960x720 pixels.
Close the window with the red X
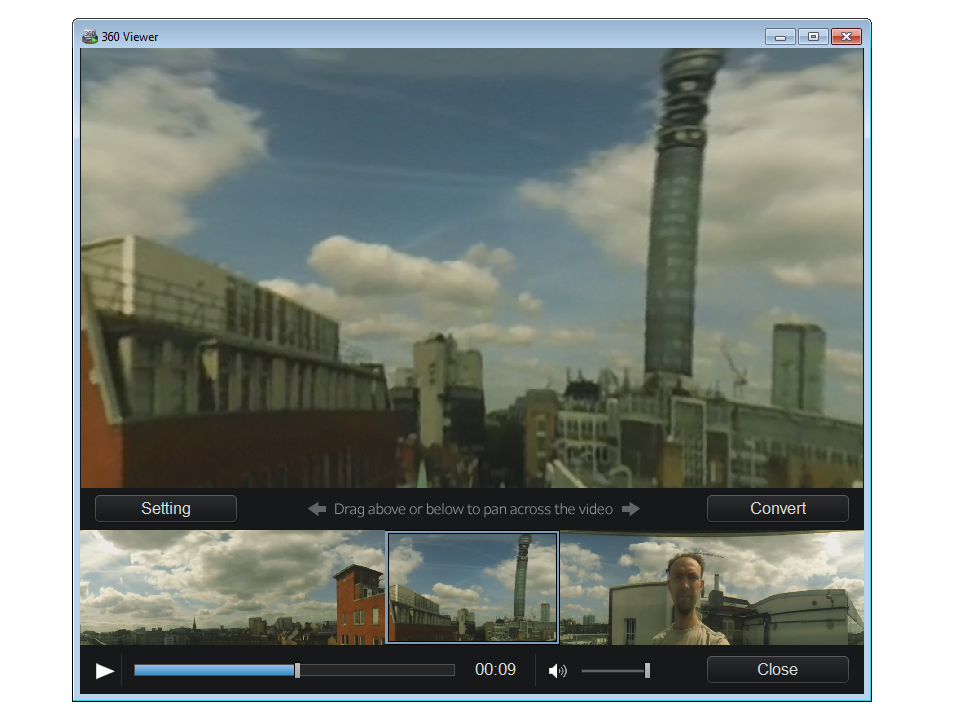(x=847, y=37)
